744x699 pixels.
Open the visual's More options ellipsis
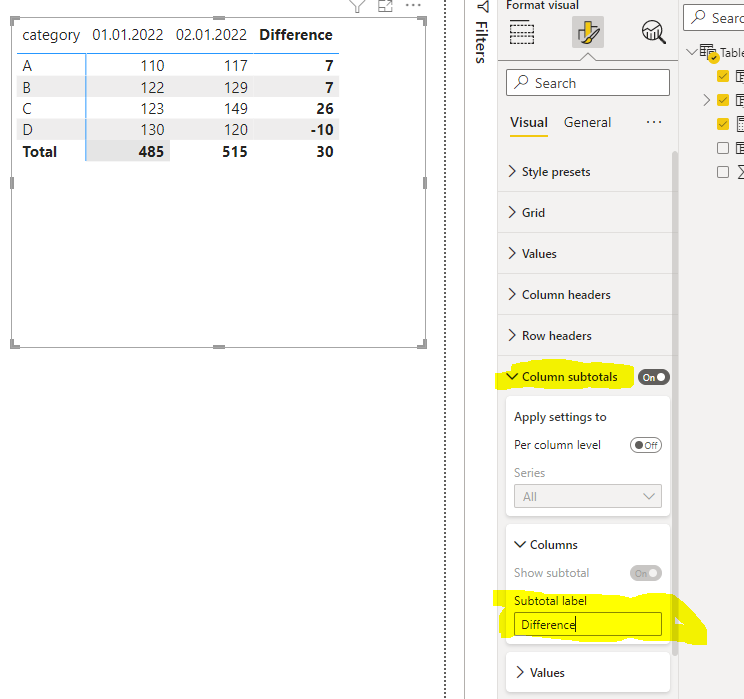point(413,6)
